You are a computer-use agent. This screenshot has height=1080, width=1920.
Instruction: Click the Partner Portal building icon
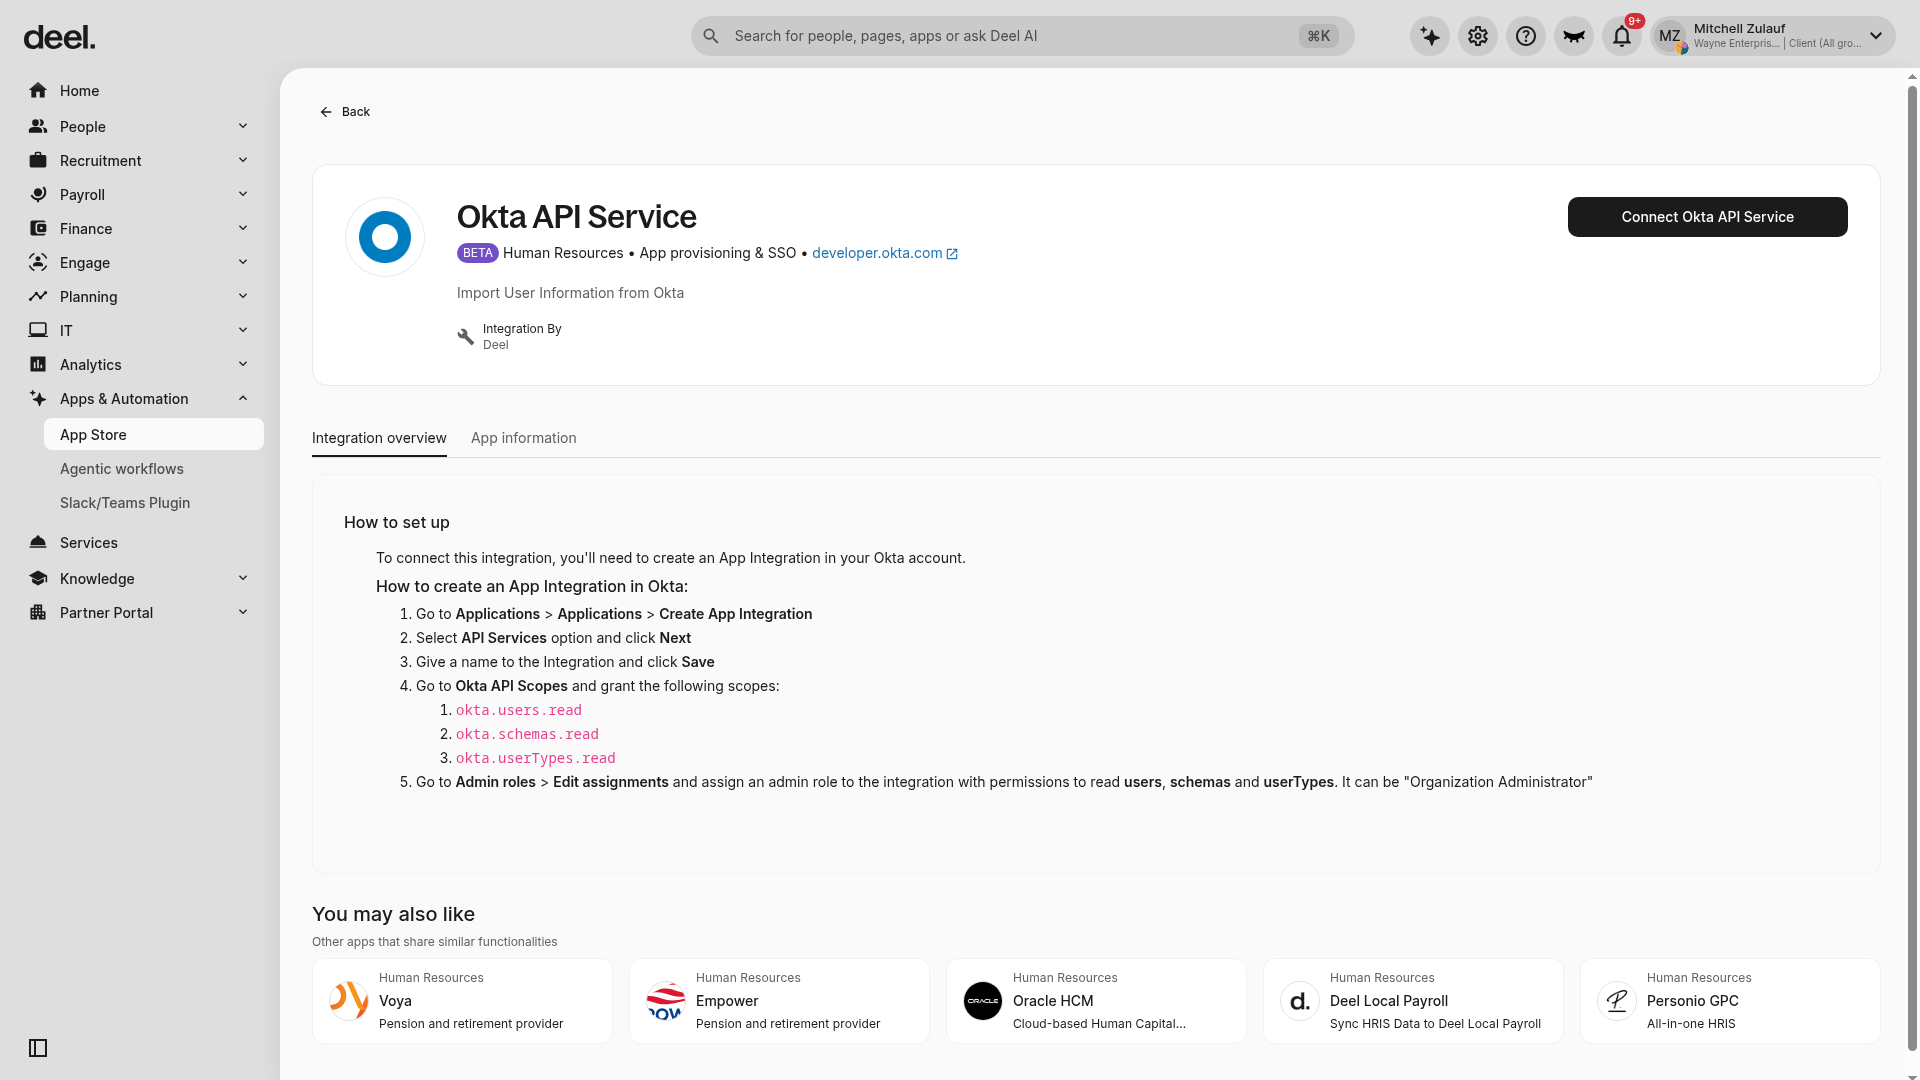click(38, 613)
